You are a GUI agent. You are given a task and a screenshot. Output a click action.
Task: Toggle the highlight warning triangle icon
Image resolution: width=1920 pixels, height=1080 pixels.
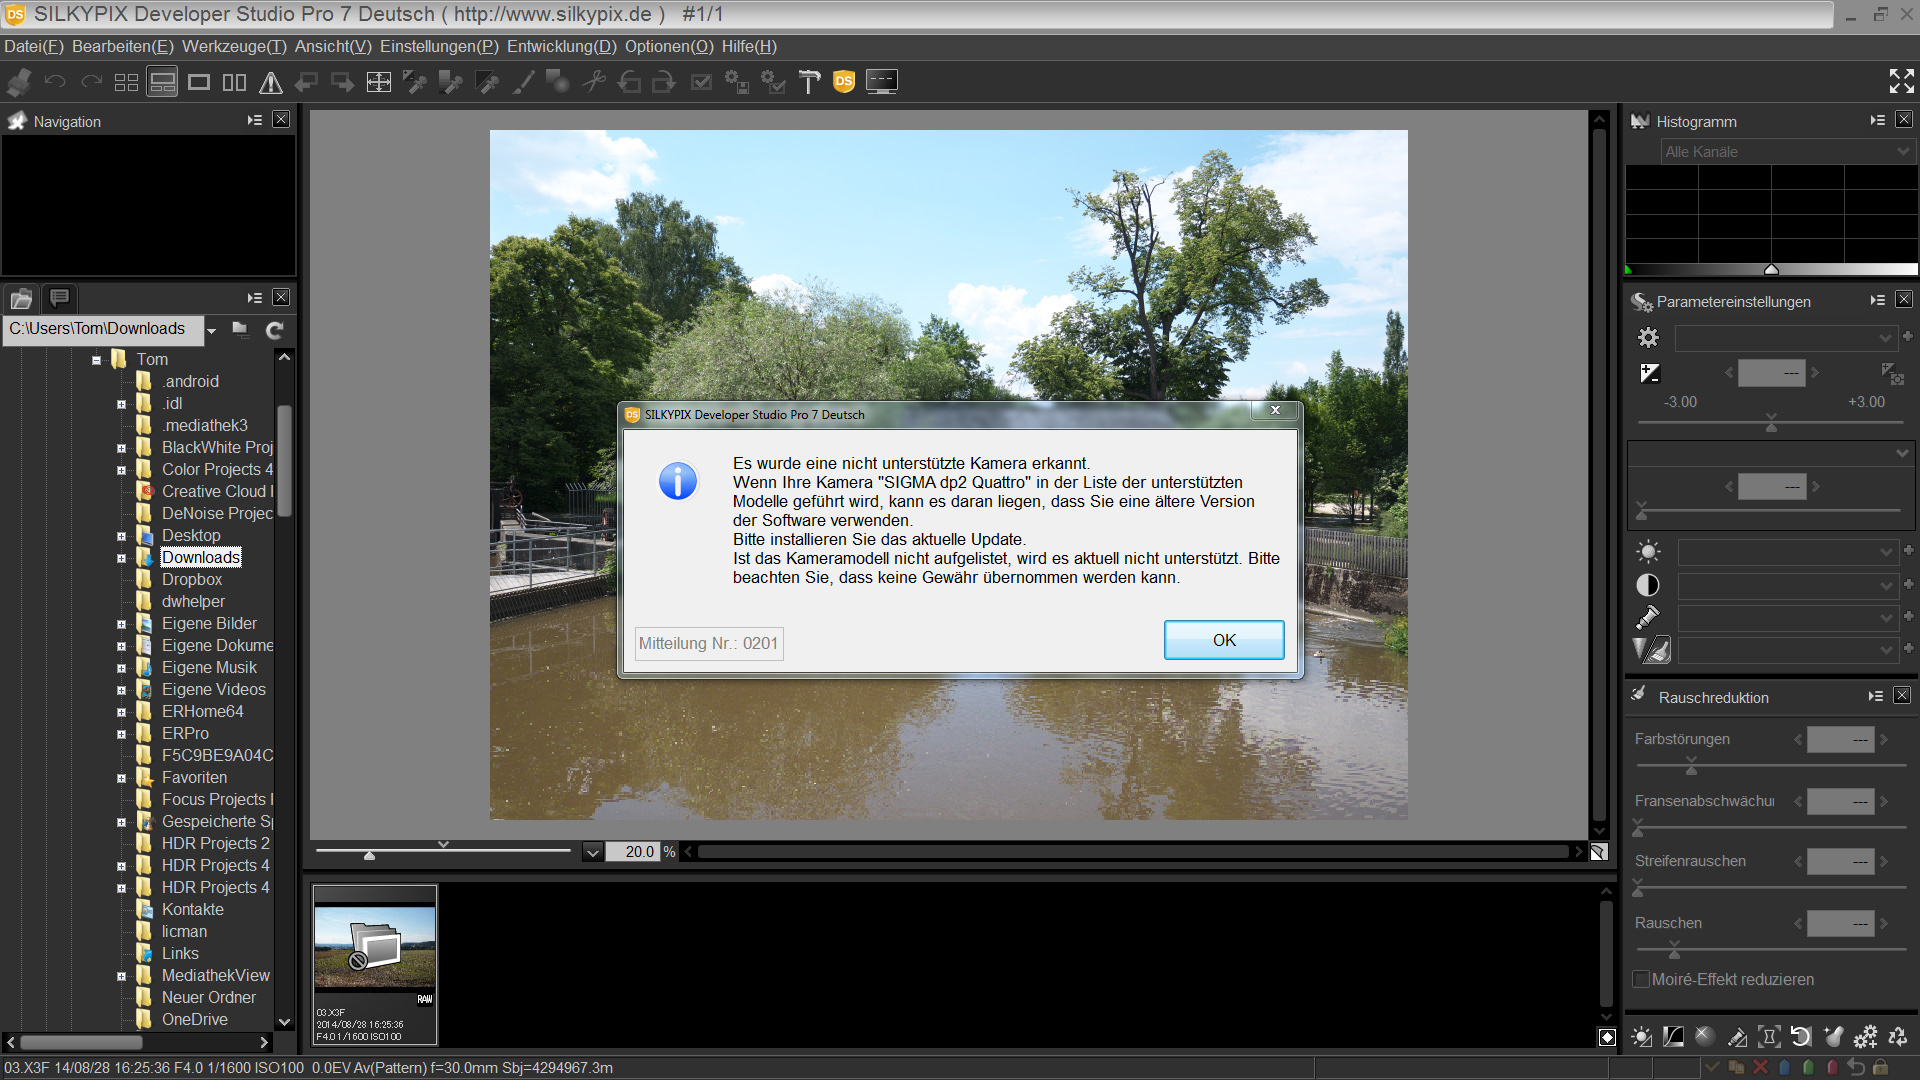271,82
